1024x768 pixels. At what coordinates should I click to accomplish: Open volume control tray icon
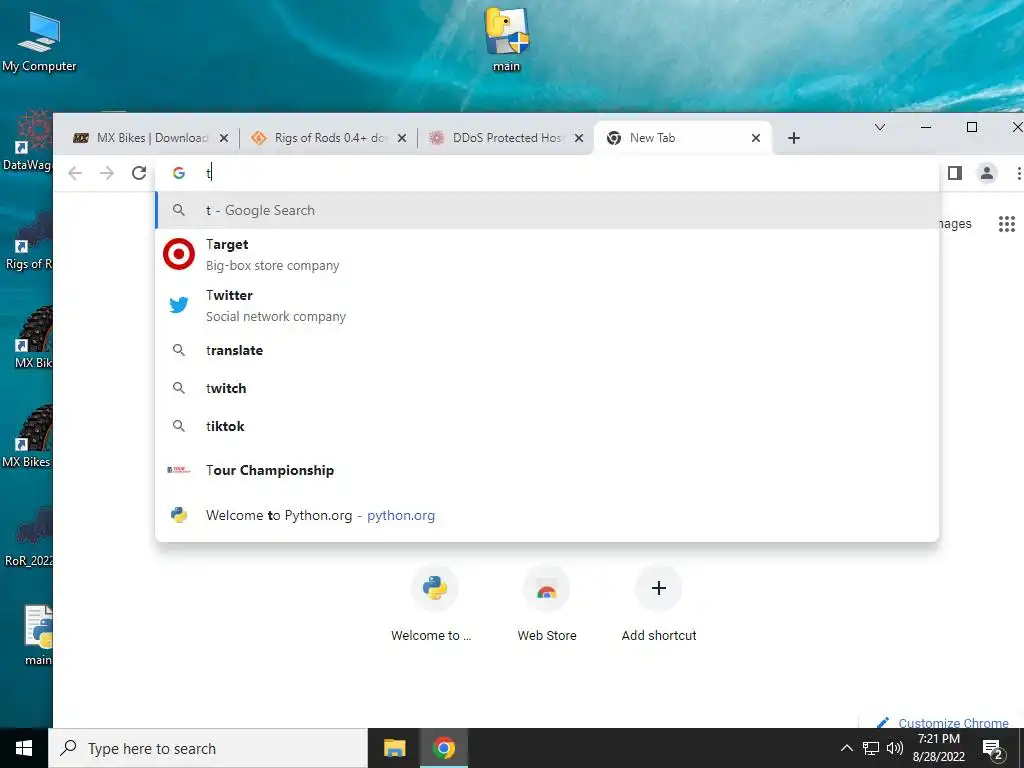(894, 748)
